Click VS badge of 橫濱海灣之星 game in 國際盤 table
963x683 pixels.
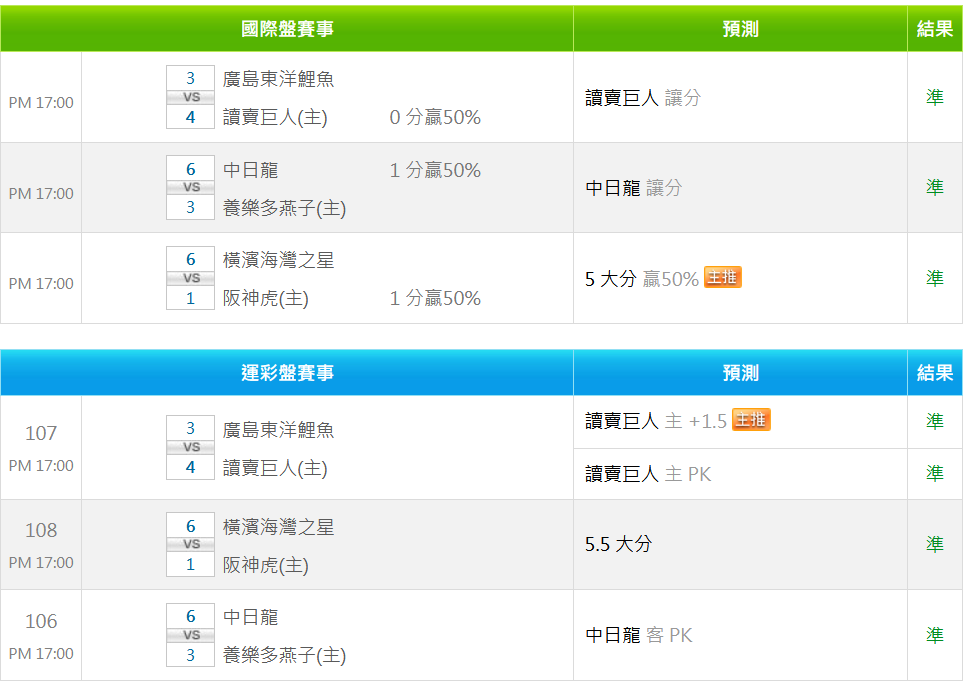pos(190,278)
